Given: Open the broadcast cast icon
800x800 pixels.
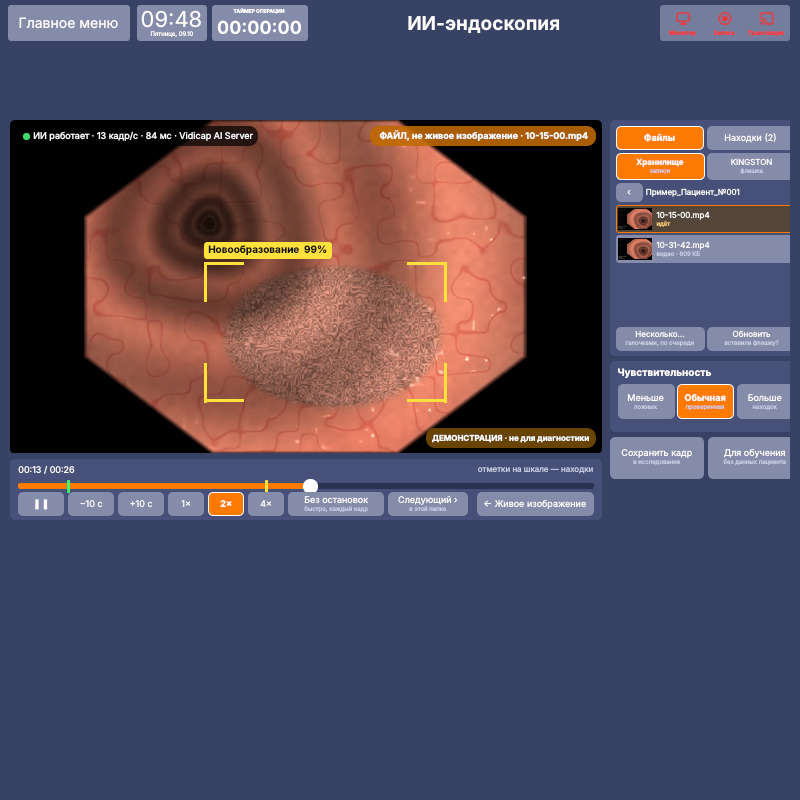Looking at the screenshot, I should 766,23.
